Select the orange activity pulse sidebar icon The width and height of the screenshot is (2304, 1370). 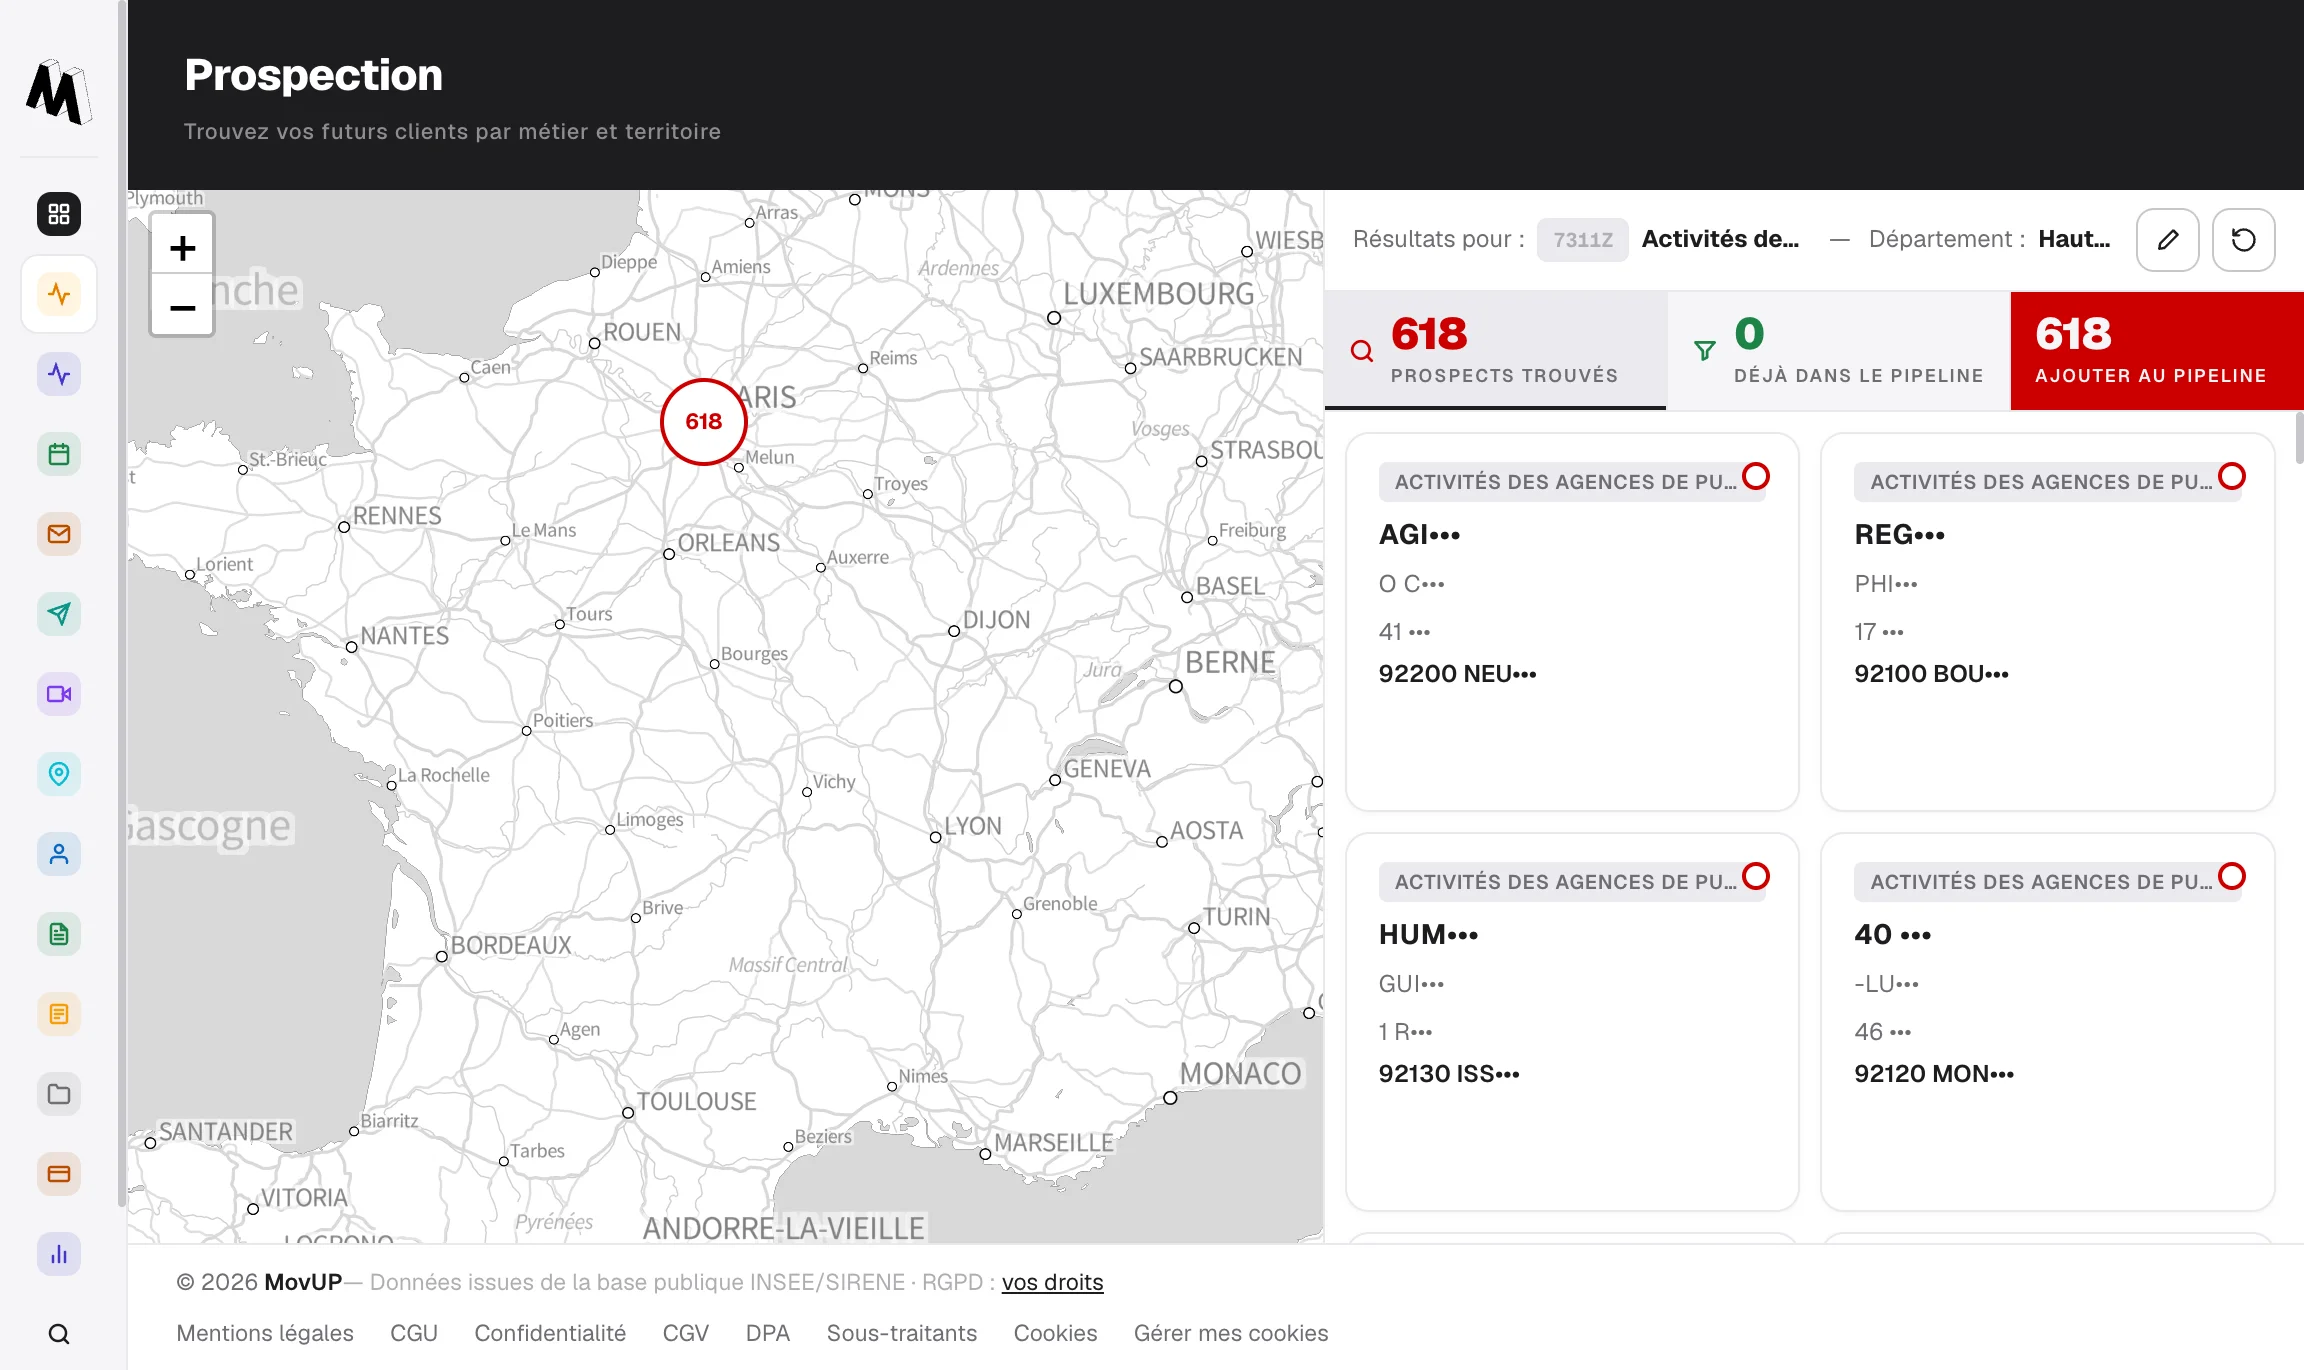pos(59,294)
